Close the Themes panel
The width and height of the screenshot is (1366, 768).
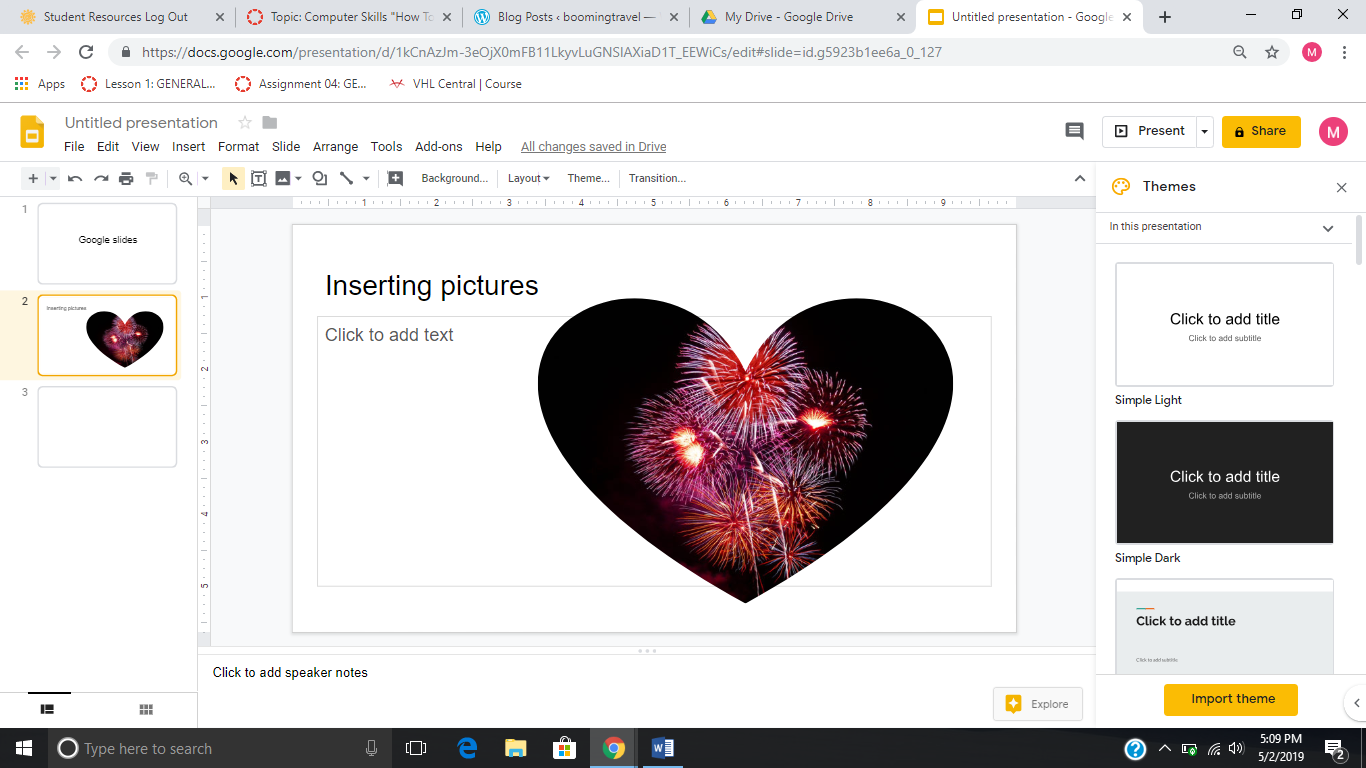click(1341, 187)
